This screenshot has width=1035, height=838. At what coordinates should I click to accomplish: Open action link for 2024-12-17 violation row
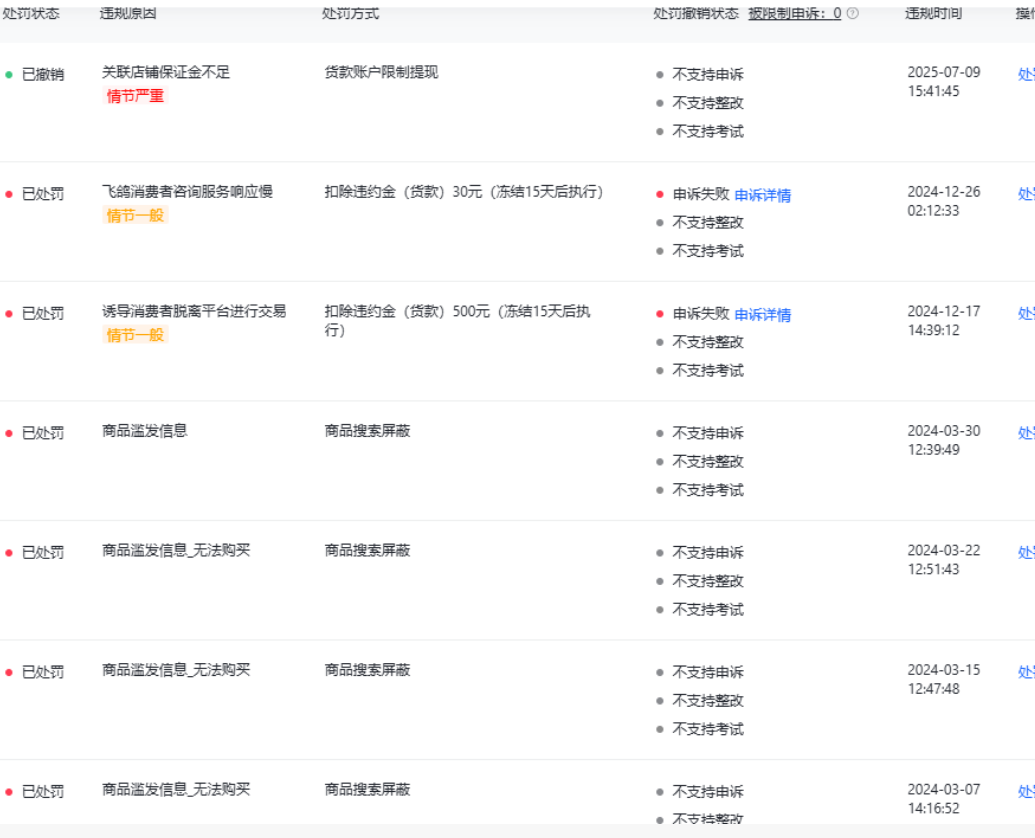point(1025,313)
